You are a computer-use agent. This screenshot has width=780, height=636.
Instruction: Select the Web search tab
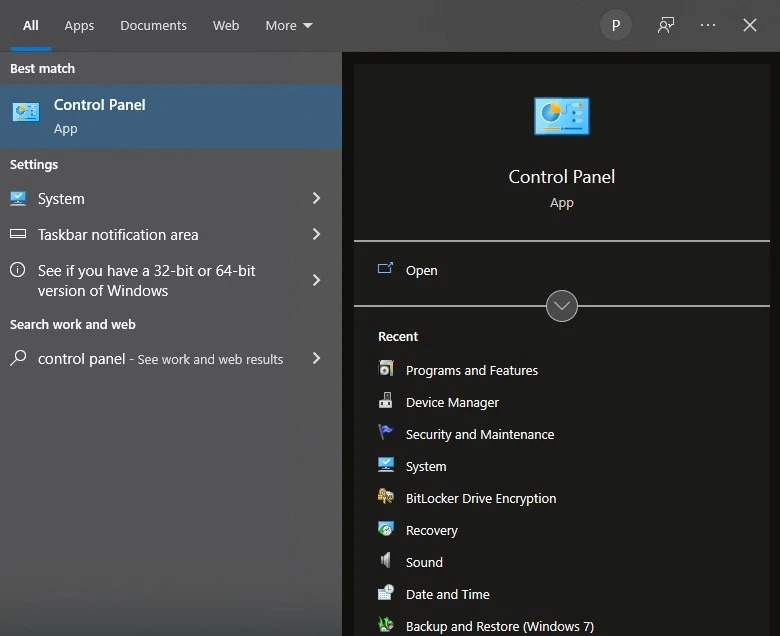[226, 26]
